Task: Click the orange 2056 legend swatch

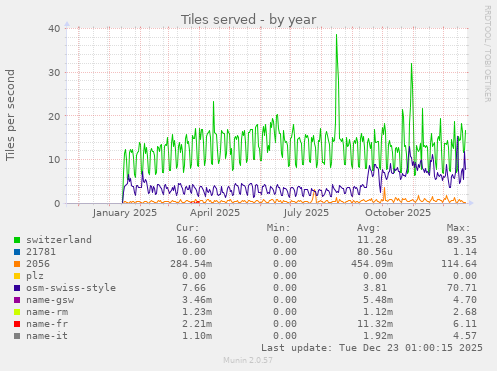Action: coord(17,264)
